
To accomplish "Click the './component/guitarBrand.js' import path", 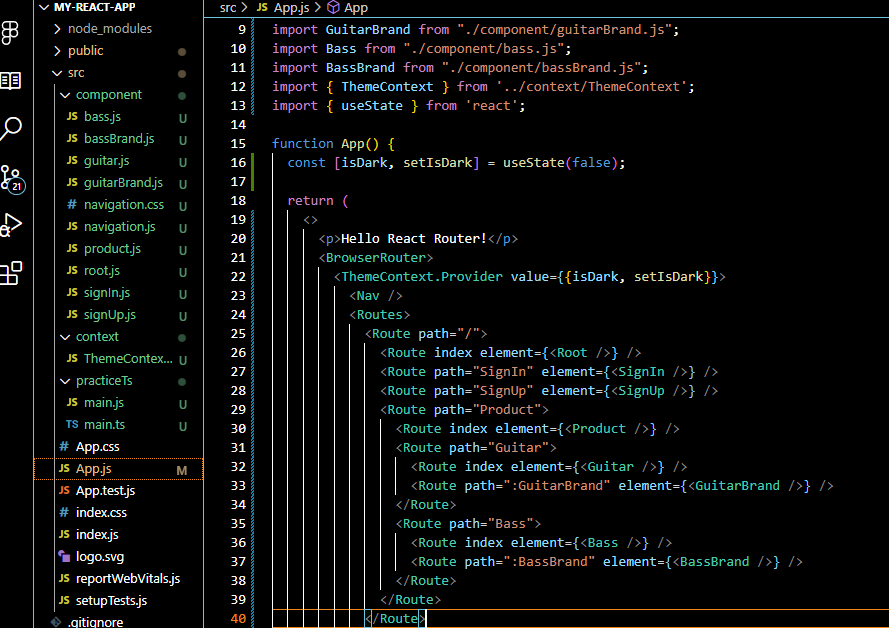I will coord(565,30).
